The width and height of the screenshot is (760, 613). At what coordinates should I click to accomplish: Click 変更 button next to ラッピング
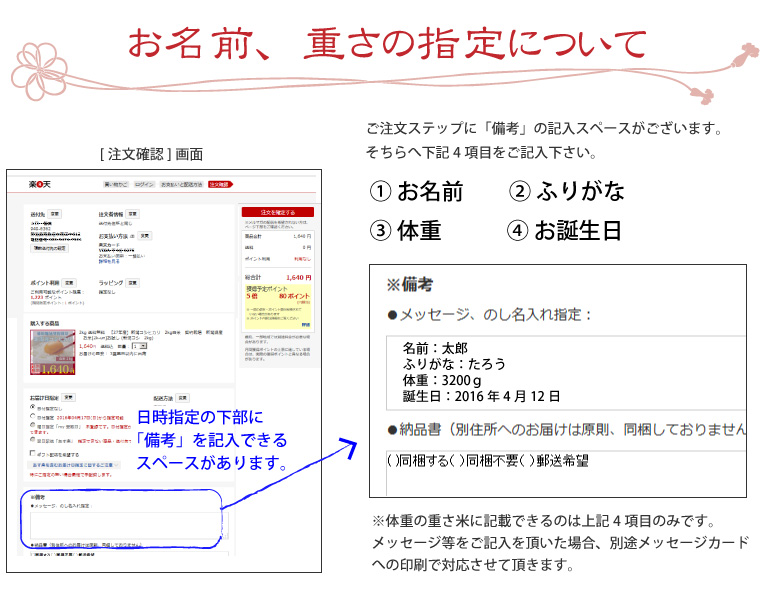pos(132,282)
